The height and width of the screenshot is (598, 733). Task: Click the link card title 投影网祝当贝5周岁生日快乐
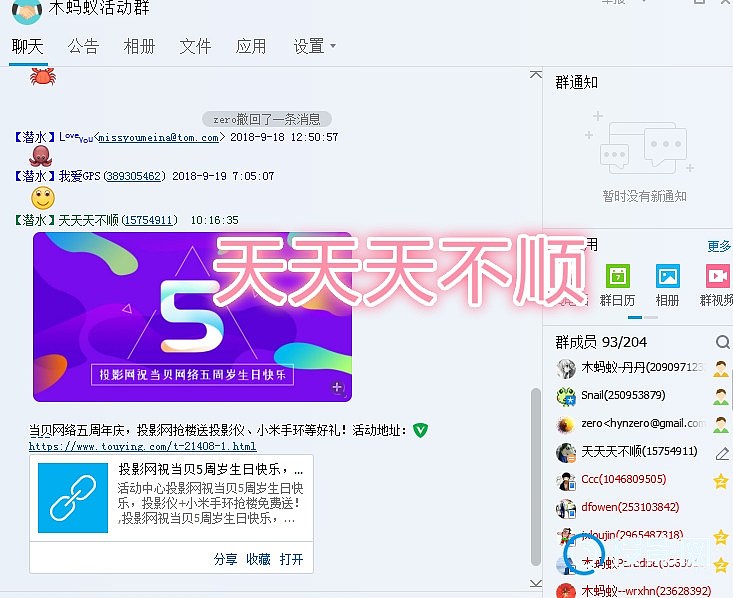[x=211, y=469]
